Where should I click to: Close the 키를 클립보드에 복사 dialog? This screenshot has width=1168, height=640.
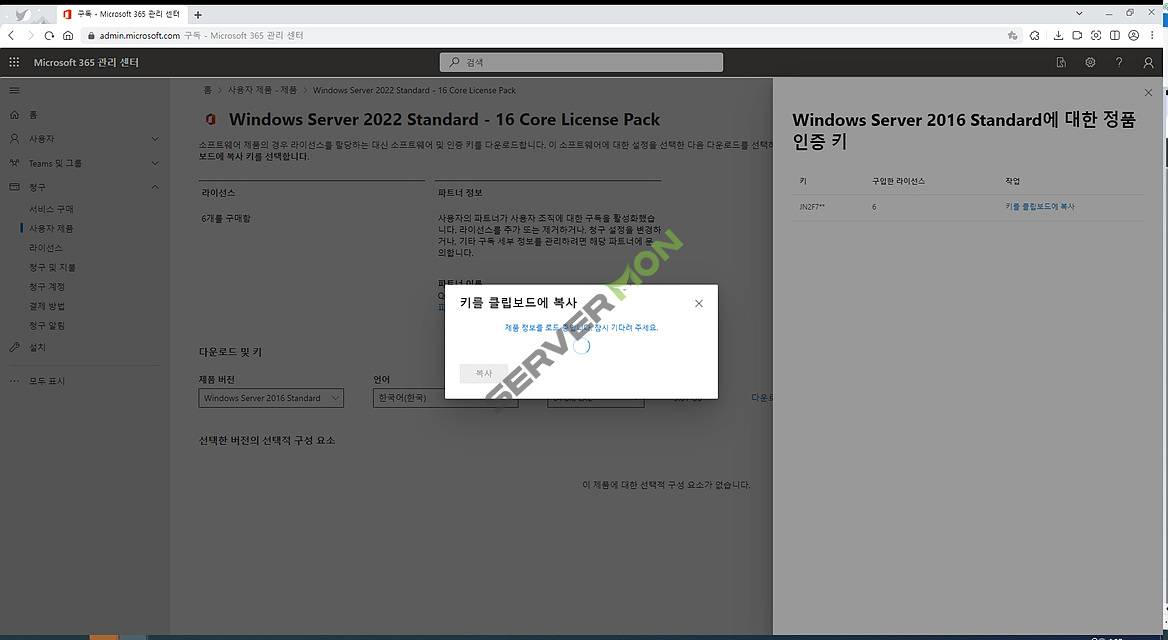tap(698, 303)
